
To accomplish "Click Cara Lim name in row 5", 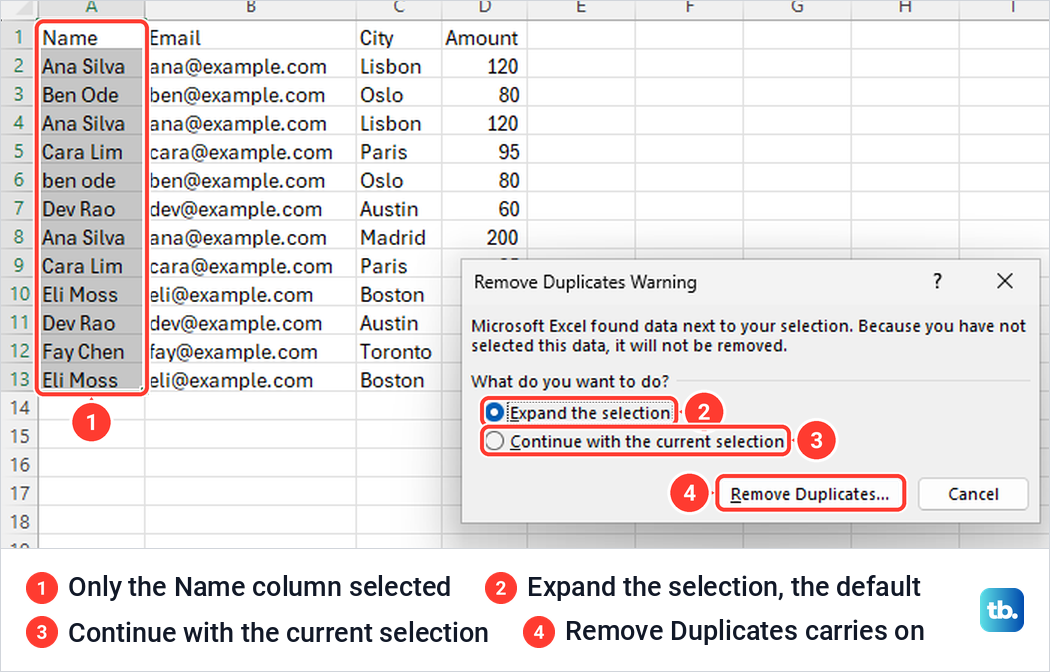I will pos(92,151).
